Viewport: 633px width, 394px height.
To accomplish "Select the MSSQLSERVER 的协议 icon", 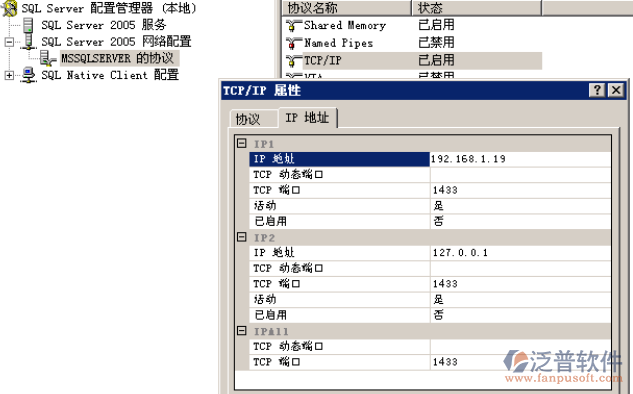I will [48, 59].
